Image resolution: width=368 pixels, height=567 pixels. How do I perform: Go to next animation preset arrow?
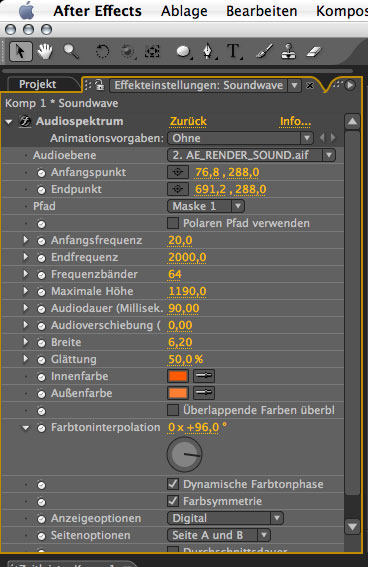coord(333,138)
